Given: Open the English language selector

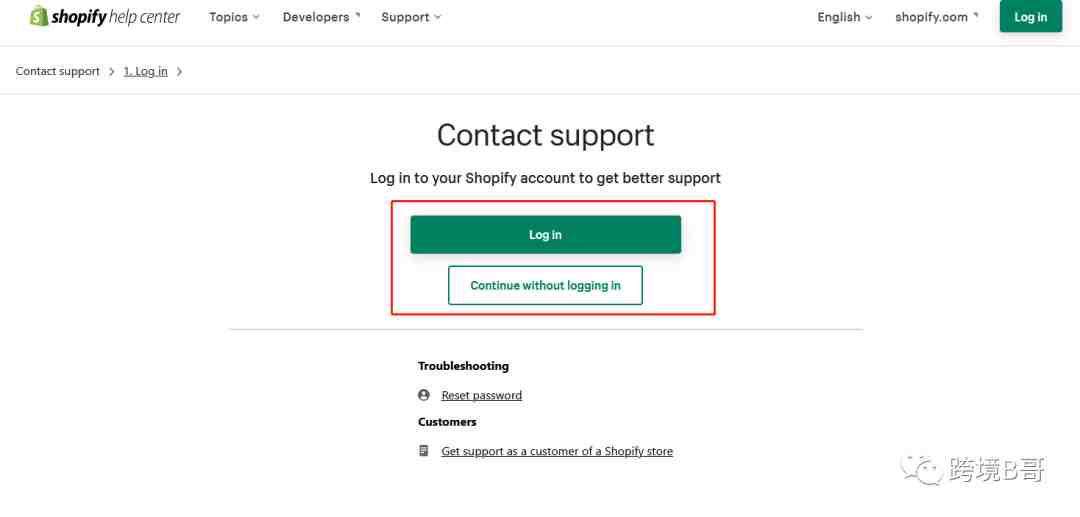Looking at the screenshot, I should 844,17.
